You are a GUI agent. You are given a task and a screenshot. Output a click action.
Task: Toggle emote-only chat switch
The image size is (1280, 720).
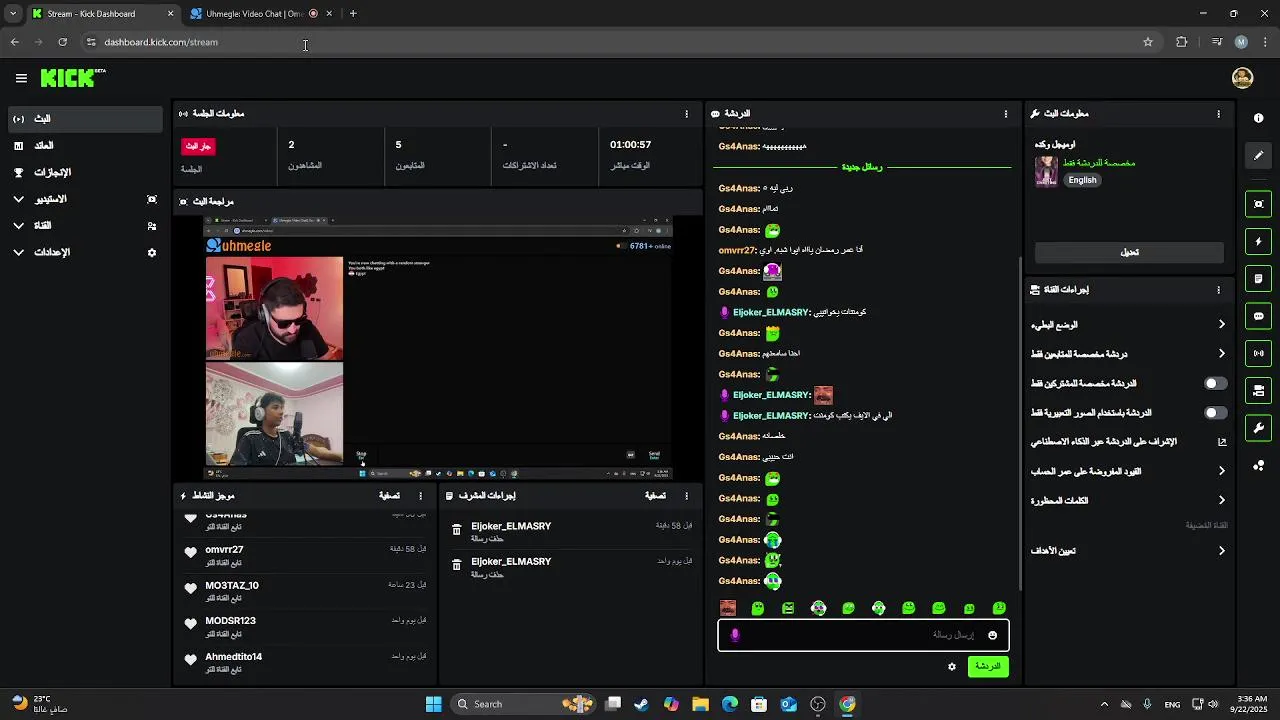1215,412
